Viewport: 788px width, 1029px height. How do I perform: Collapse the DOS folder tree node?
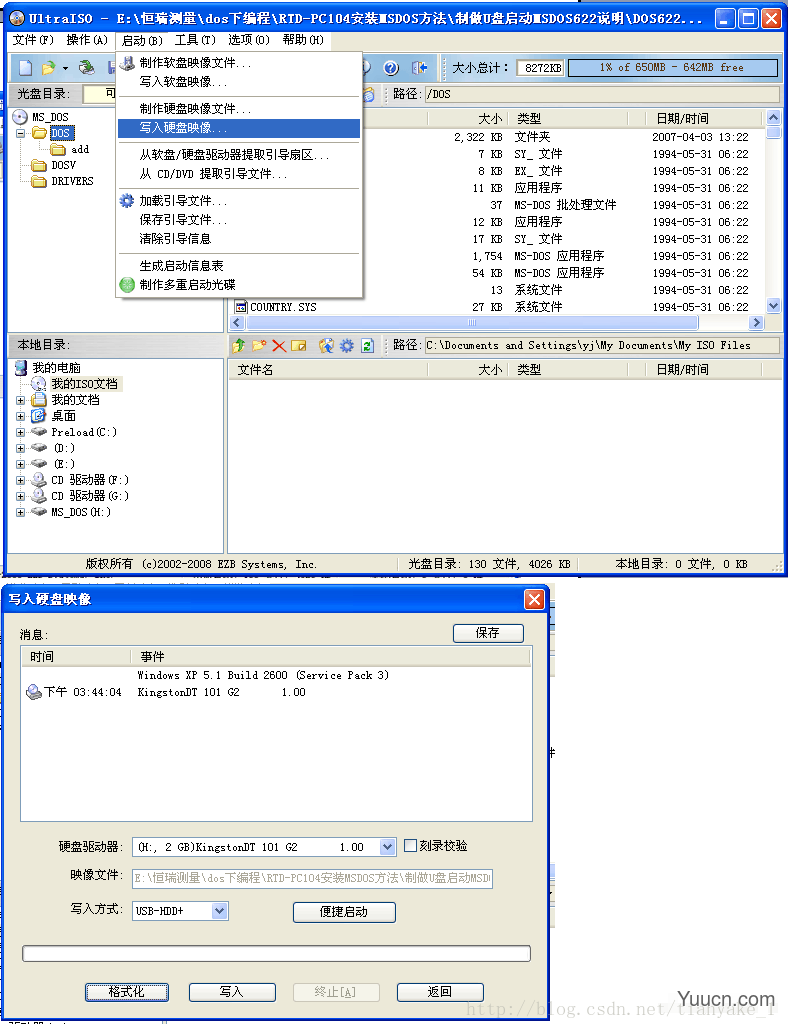20,133
